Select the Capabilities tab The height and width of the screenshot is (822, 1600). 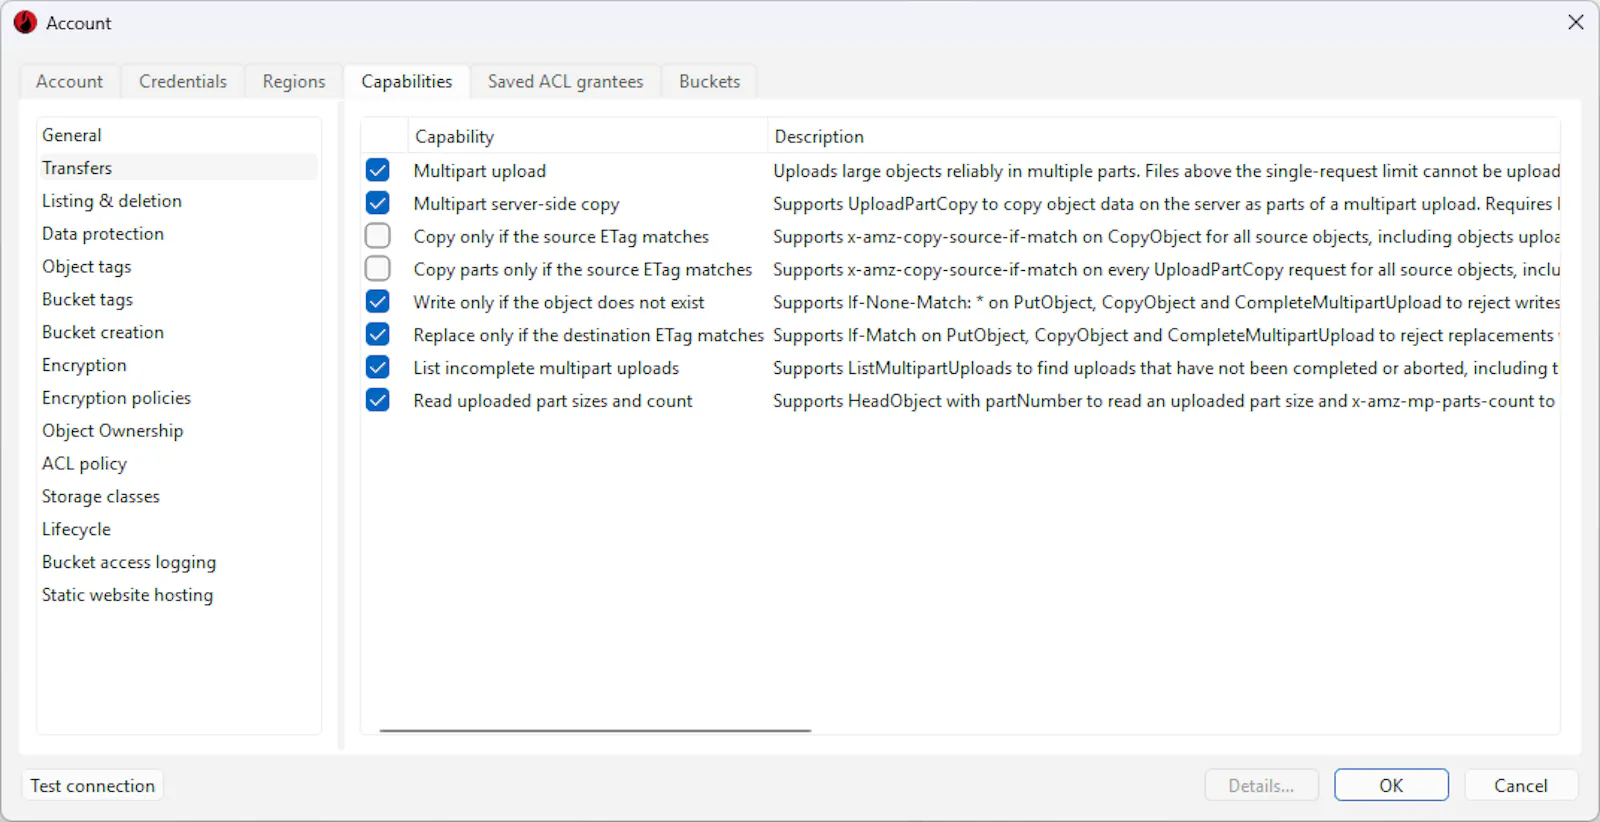407,81
